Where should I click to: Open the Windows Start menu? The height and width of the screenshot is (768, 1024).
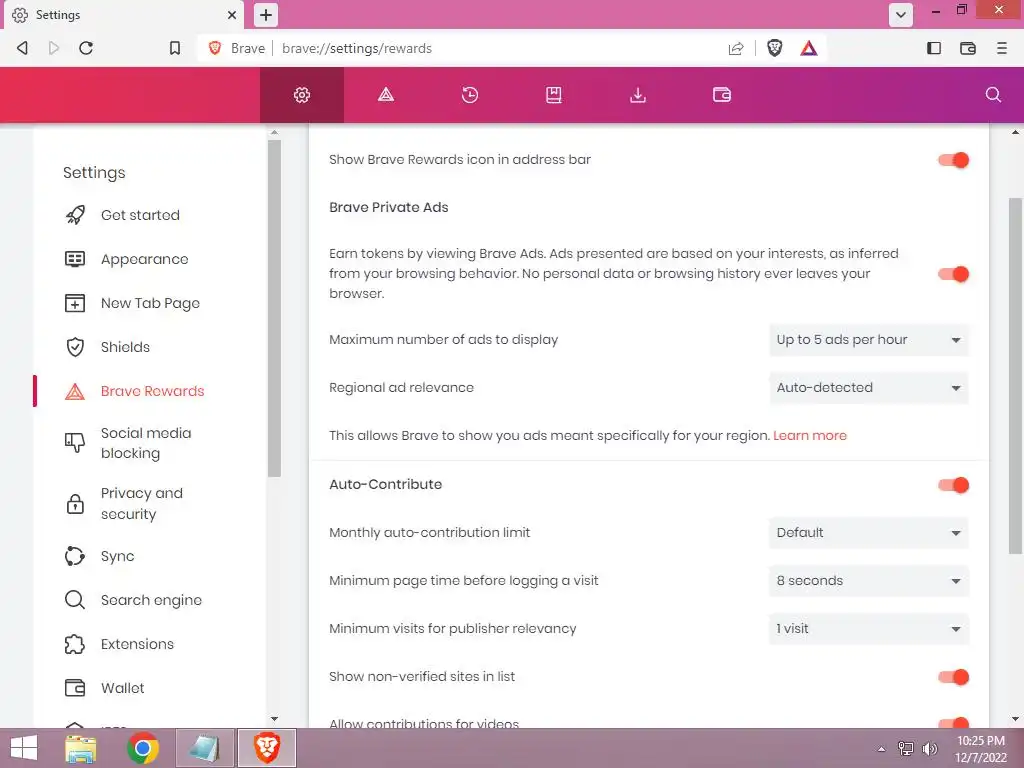click(24, 748)
